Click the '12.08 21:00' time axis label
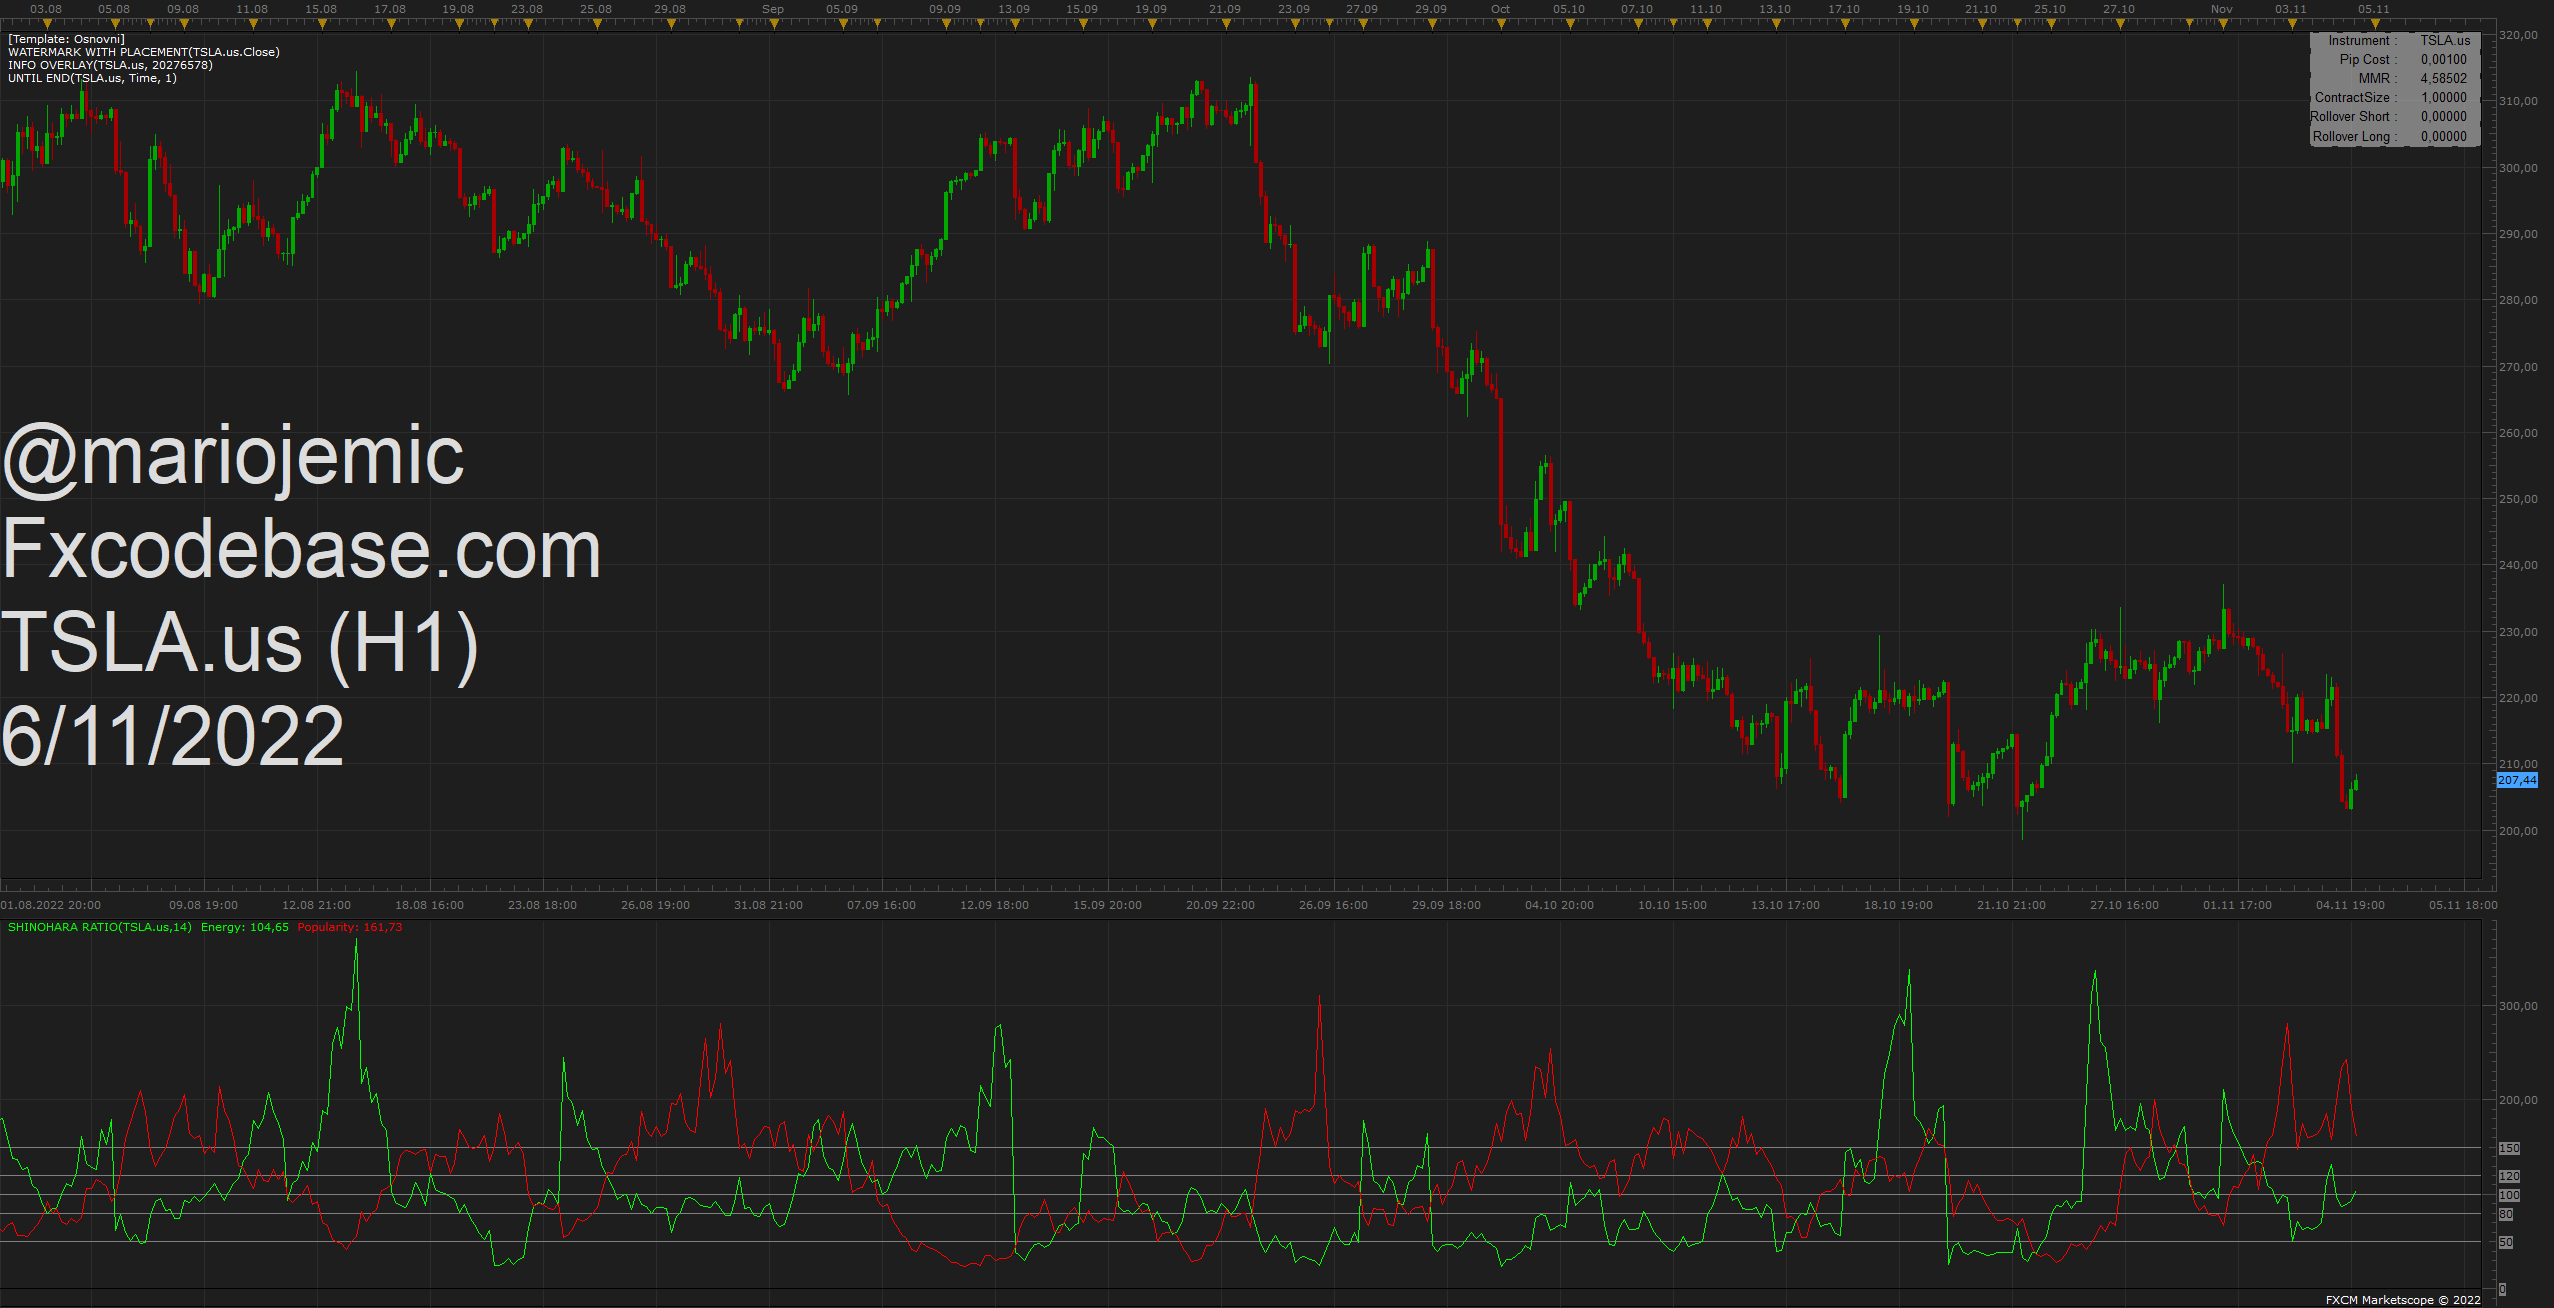 [x=316, y=905]
